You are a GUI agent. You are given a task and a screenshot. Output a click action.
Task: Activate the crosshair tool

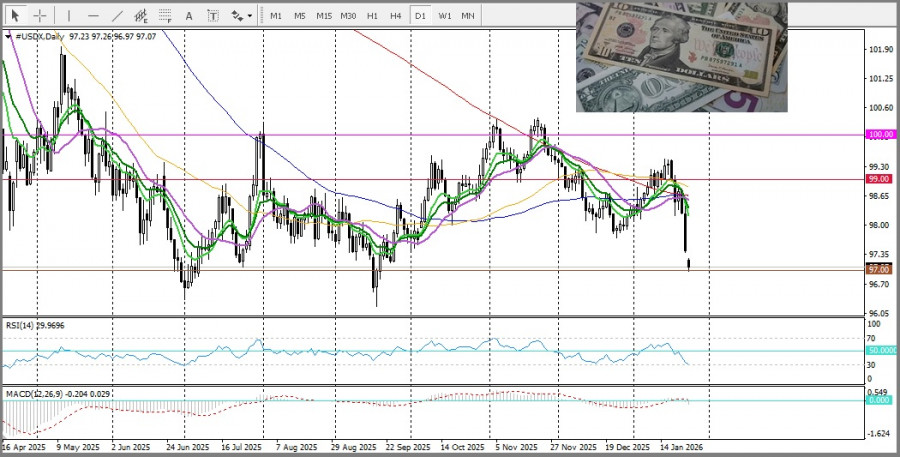40,16
